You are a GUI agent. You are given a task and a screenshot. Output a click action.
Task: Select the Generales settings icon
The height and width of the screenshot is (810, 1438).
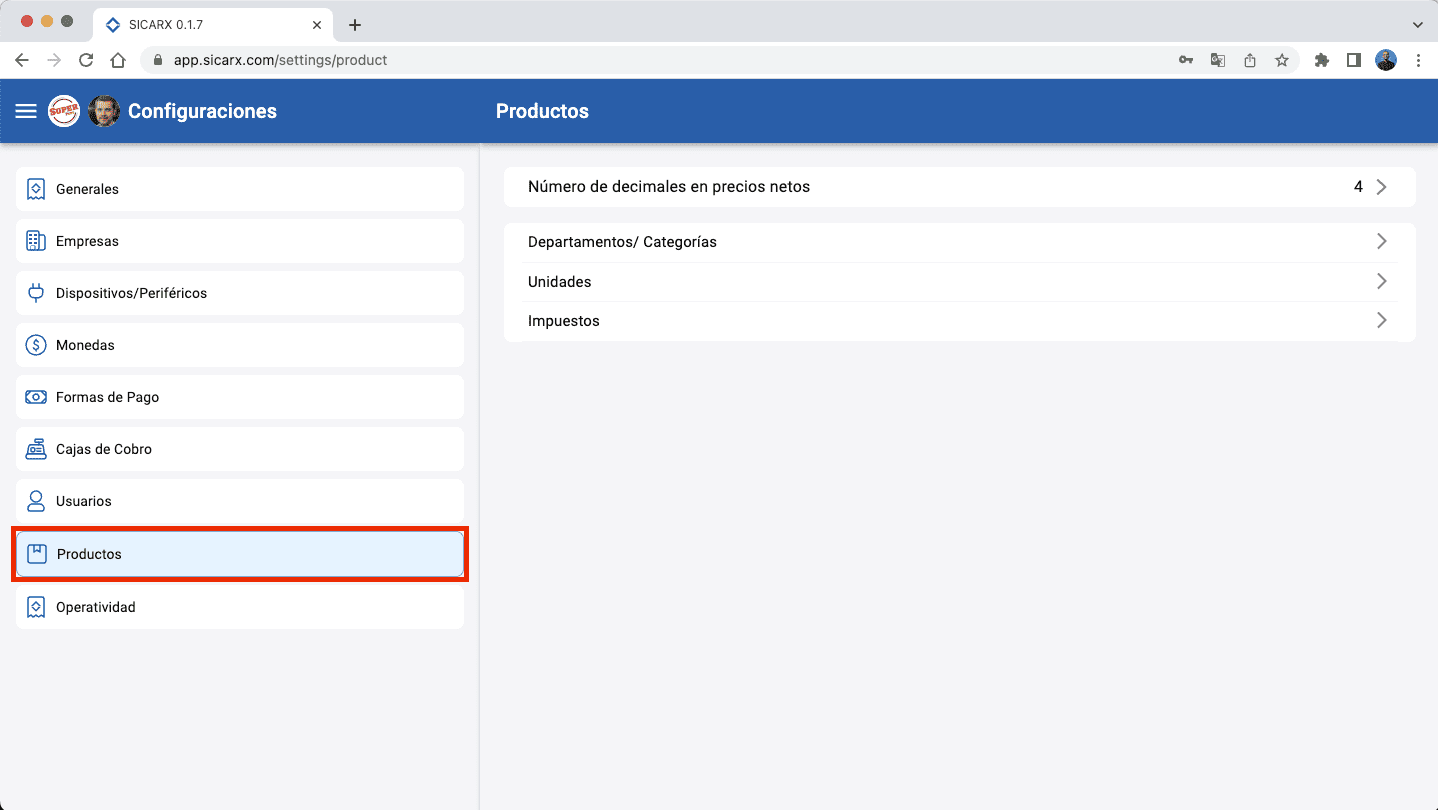point(36,188)
